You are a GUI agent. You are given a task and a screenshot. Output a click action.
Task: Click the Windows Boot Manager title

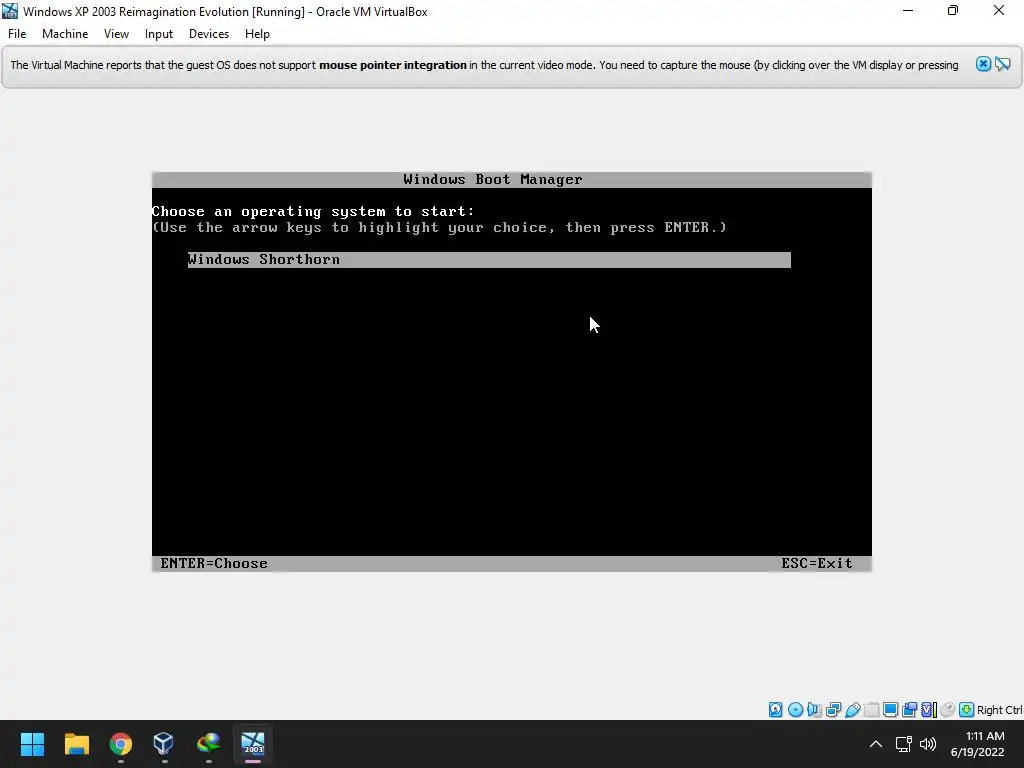pyautogui.click(x=492, y=180)
